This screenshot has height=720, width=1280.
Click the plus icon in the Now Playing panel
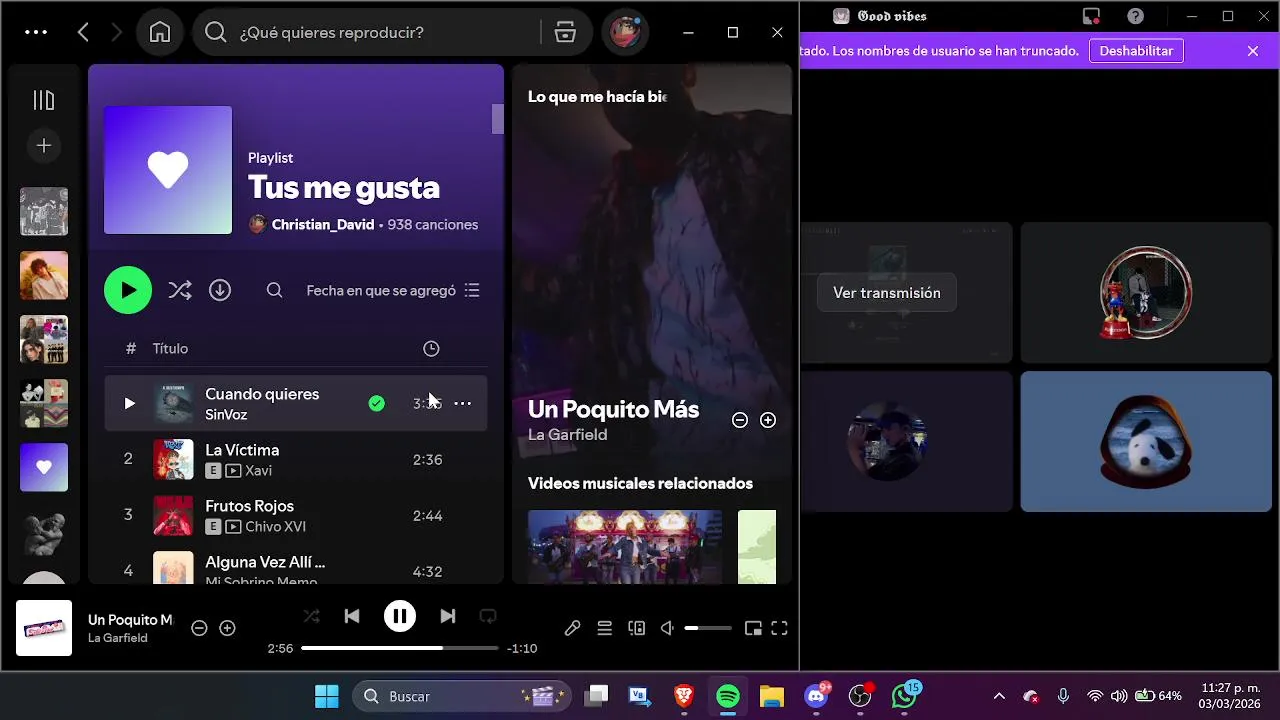768,420
